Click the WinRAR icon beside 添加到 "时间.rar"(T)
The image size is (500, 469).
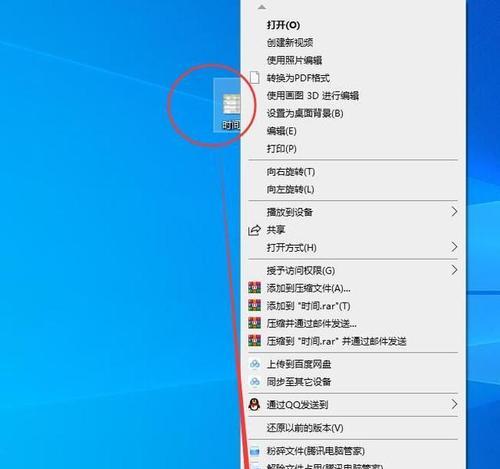pyautogui.click(x=255, y=305)
